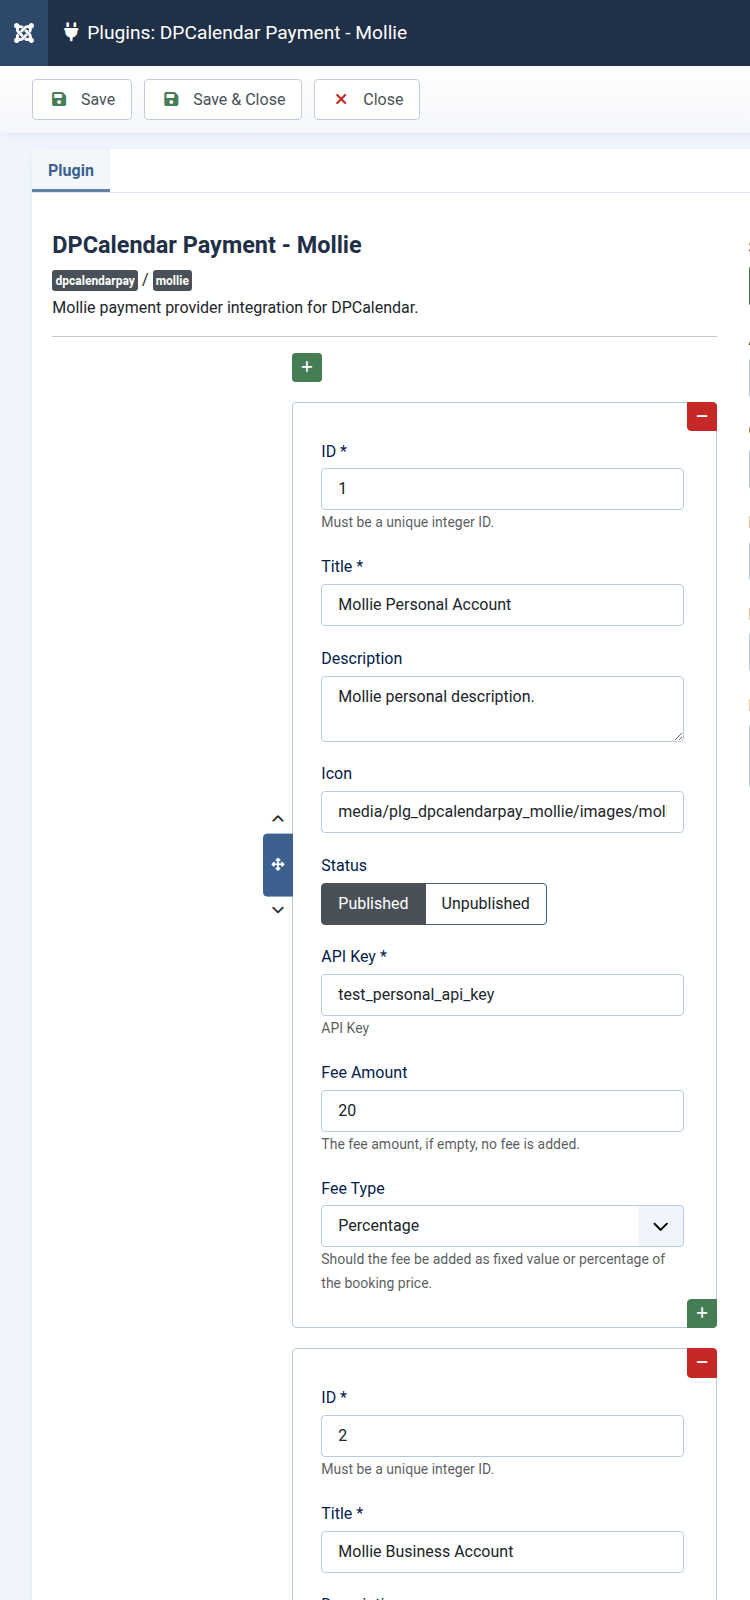Screen dimensions: 750x1600
Task: Click the blue drag handle for reordering
Action: click(x=278, y=864)
